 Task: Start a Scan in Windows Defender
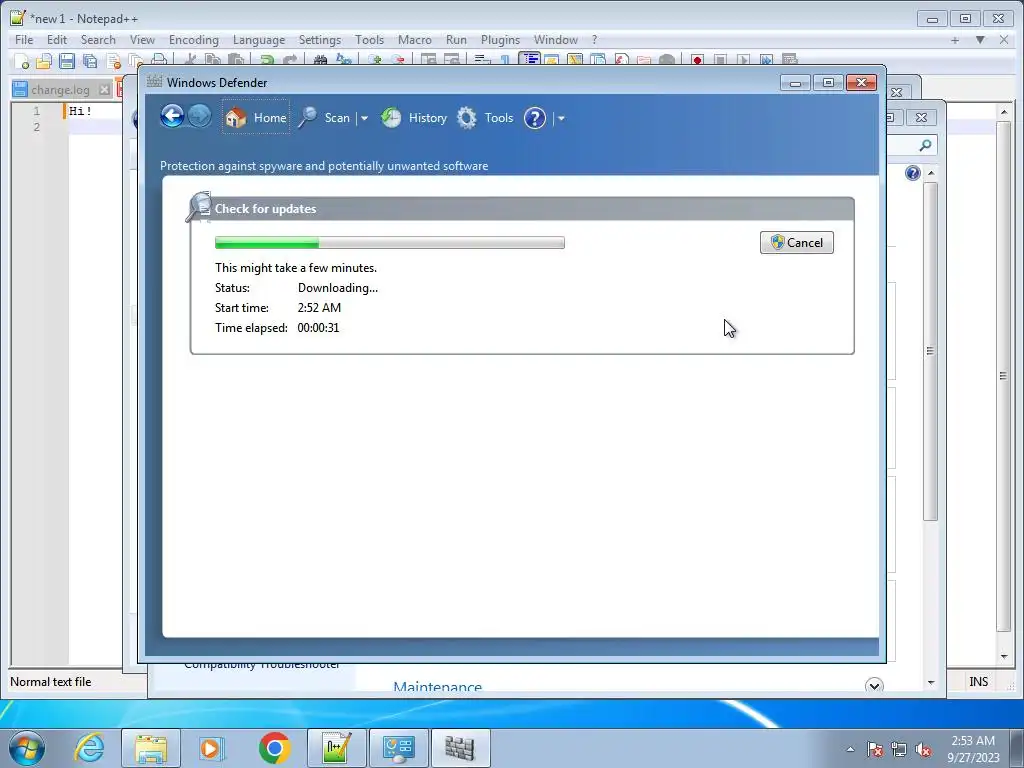pyautogui.click(x=325, y=118)
